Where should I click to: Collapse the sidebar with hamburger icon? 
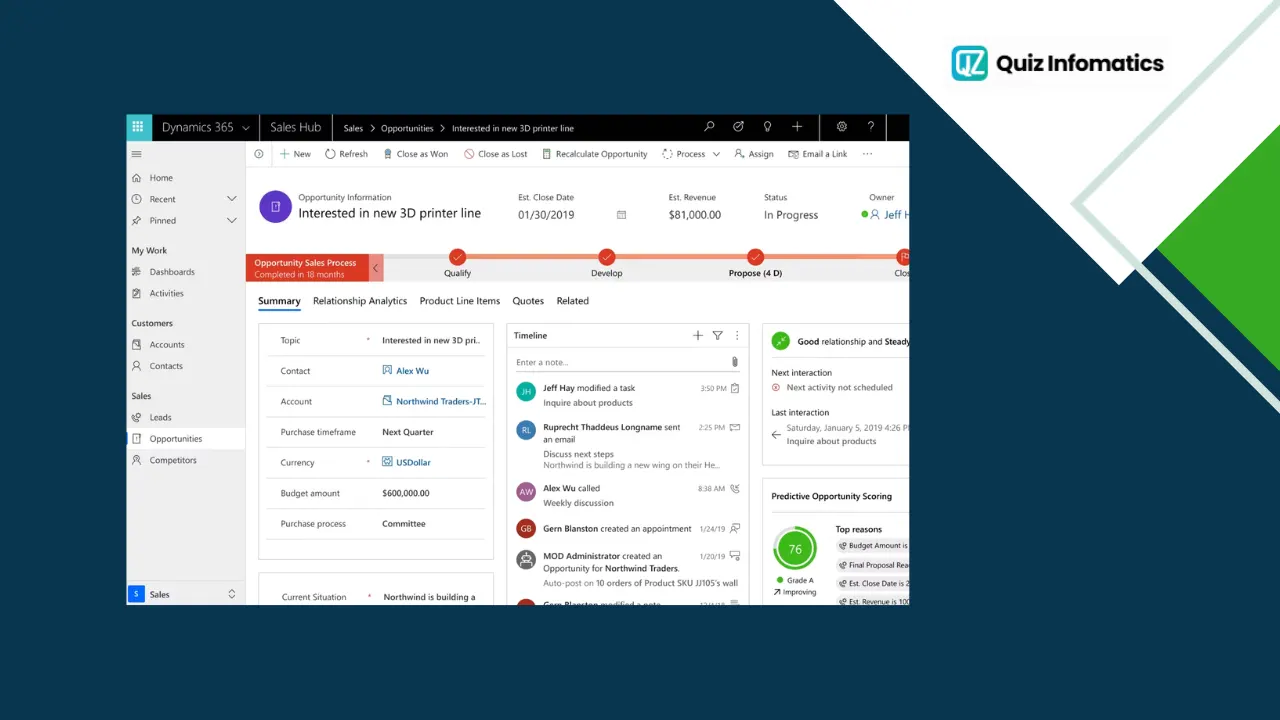tap(137, 154)
